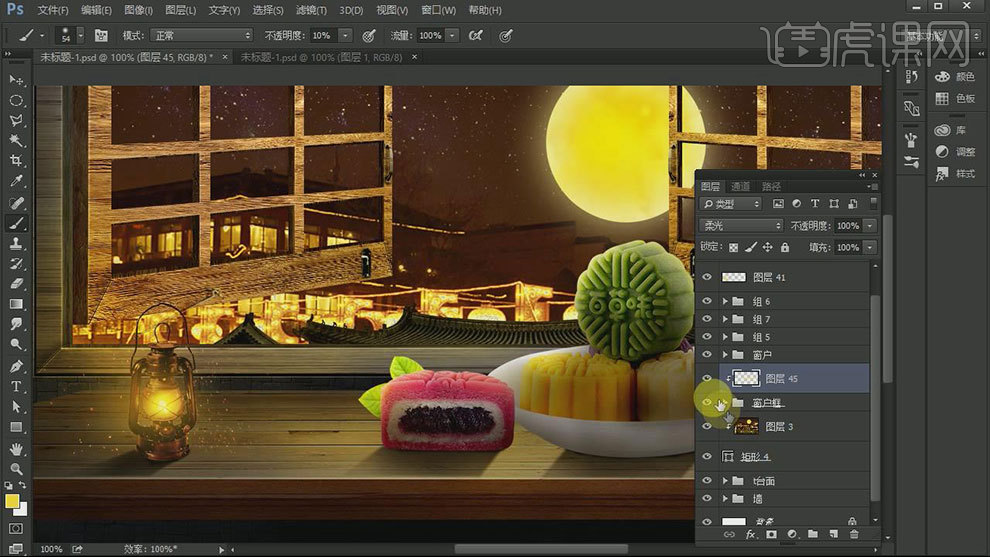Delete layer with trash icon
Viewport: 990px width, 557px height.
pos(854,534)
